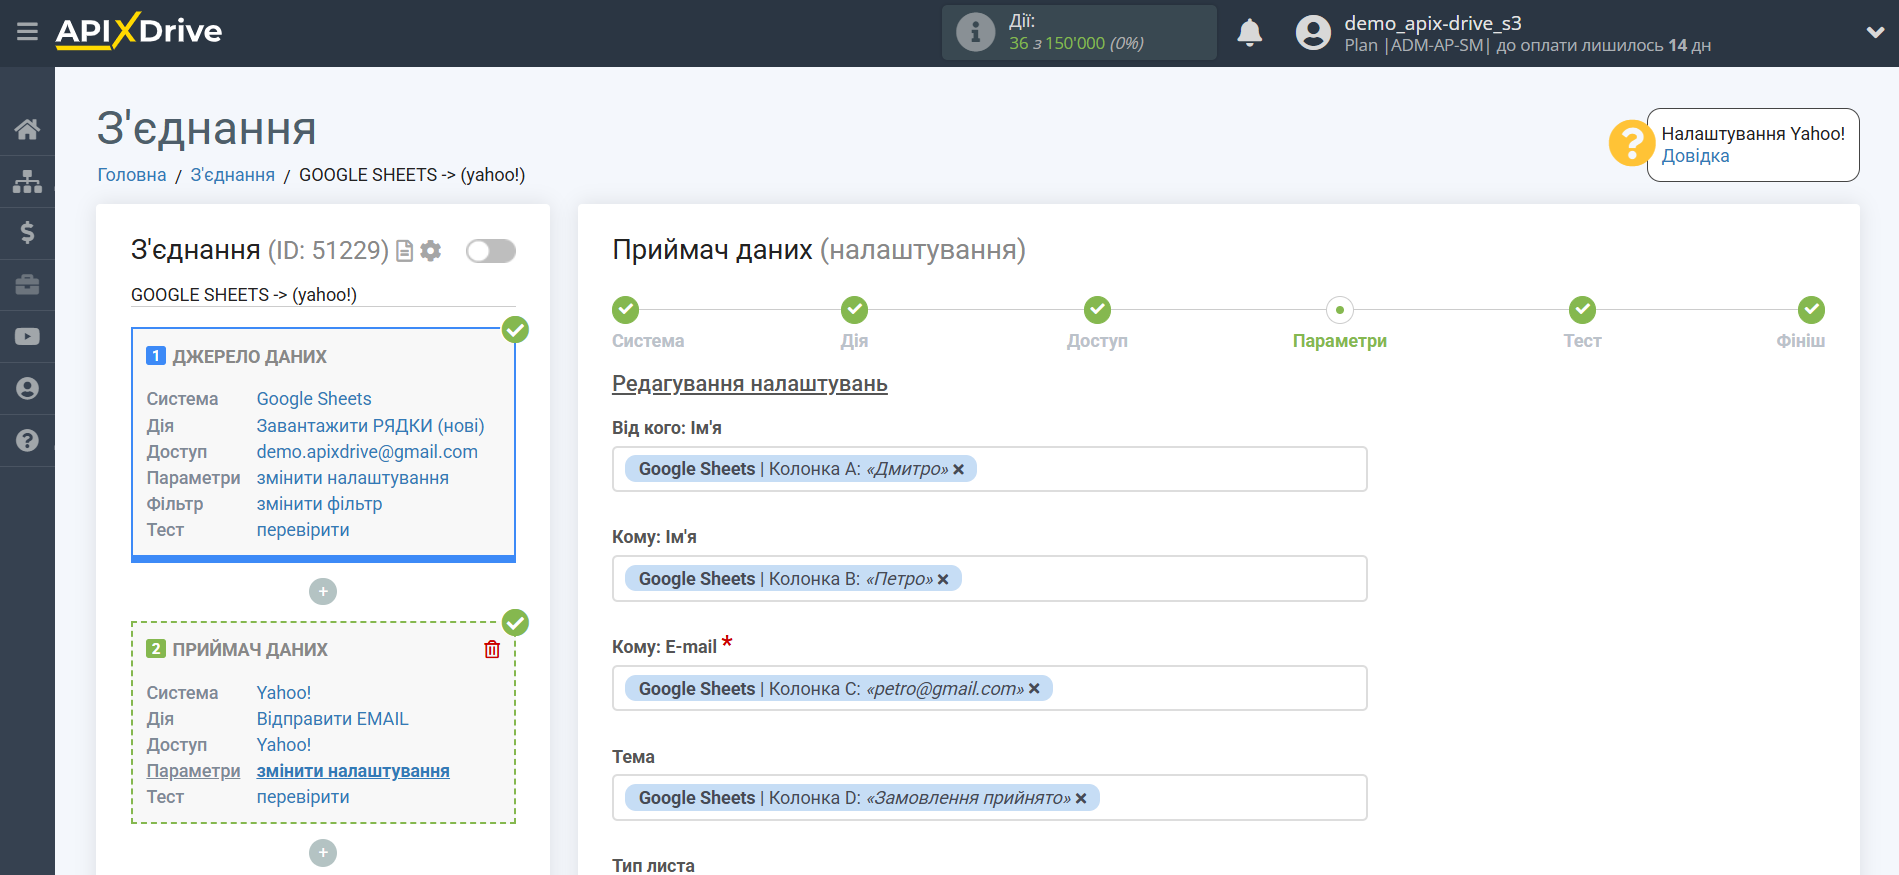The width and height of the screenshot is (1899, 875).
Task: Click the ApiX-Drive logo
Action: 139,31
